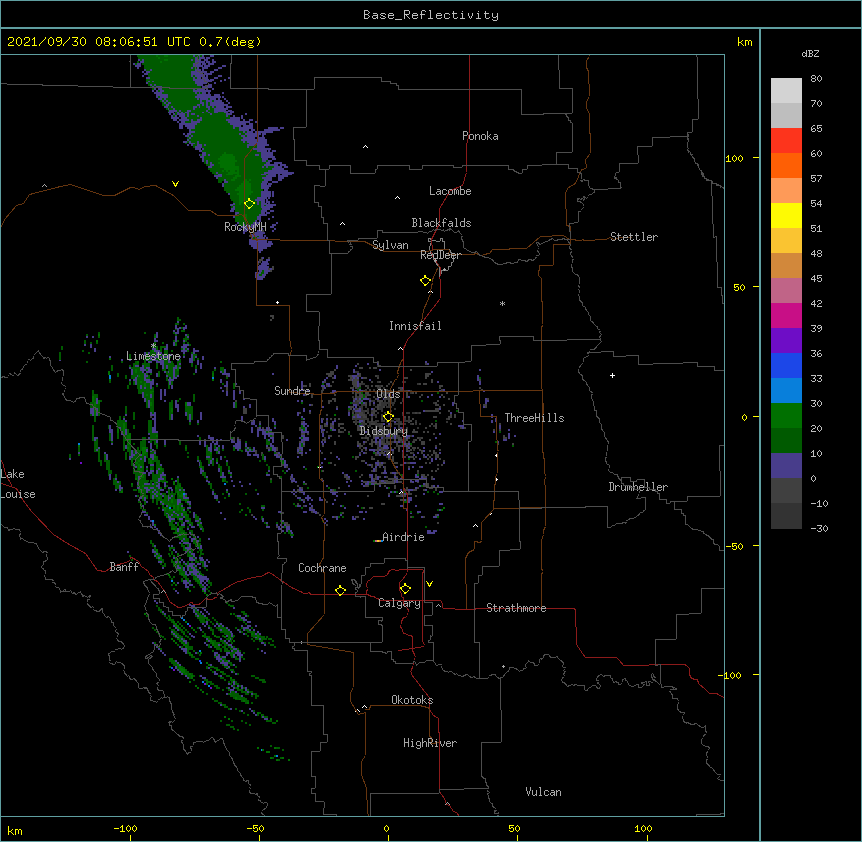Select the Limestone label
The width and height of the screenshot is (862, 842).
pos(153,356)
